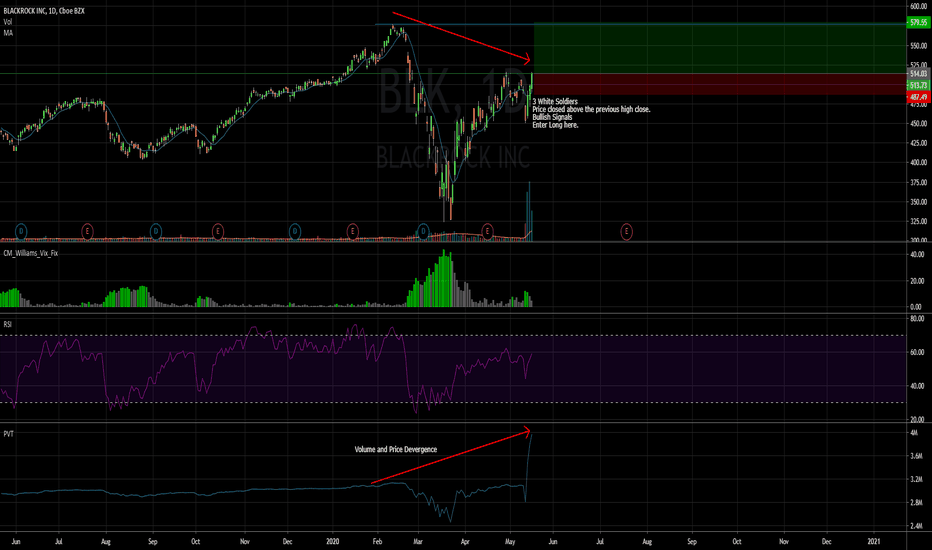
Task: Open the earnings marker in mid-July 2019
Action: 87,231
